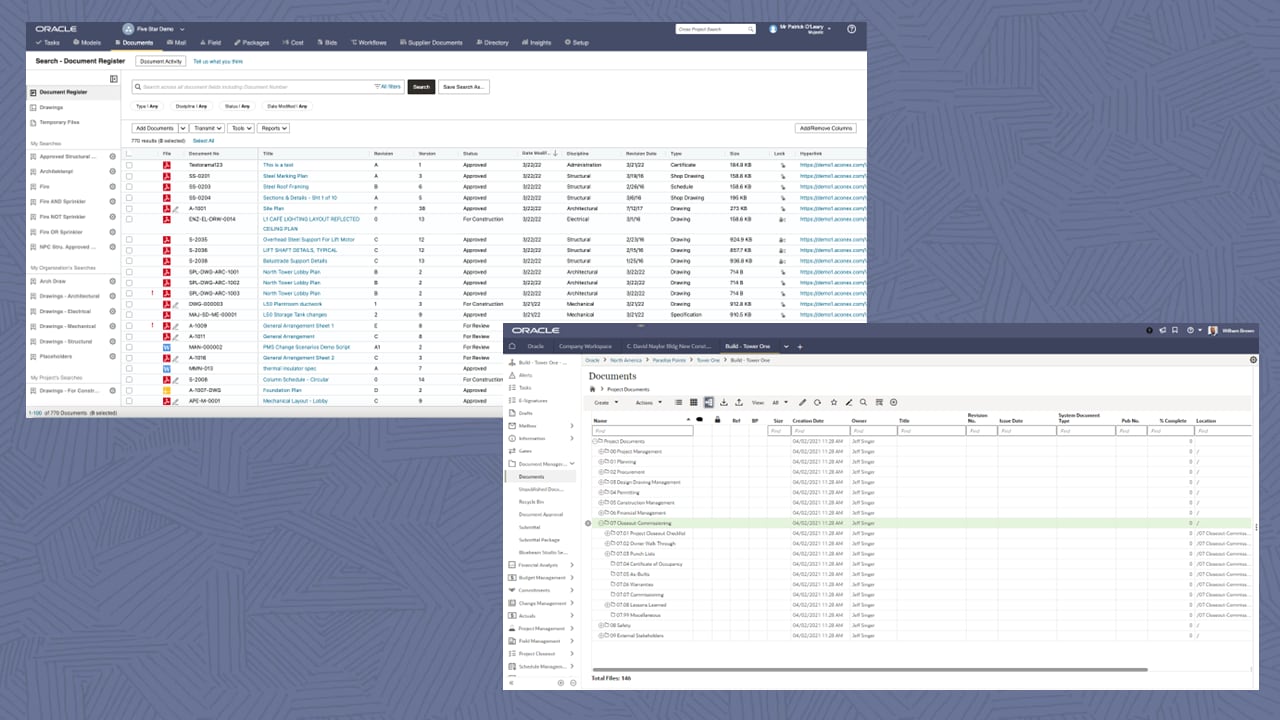Open the settings gear below Unifier header

coord(1253,360)
